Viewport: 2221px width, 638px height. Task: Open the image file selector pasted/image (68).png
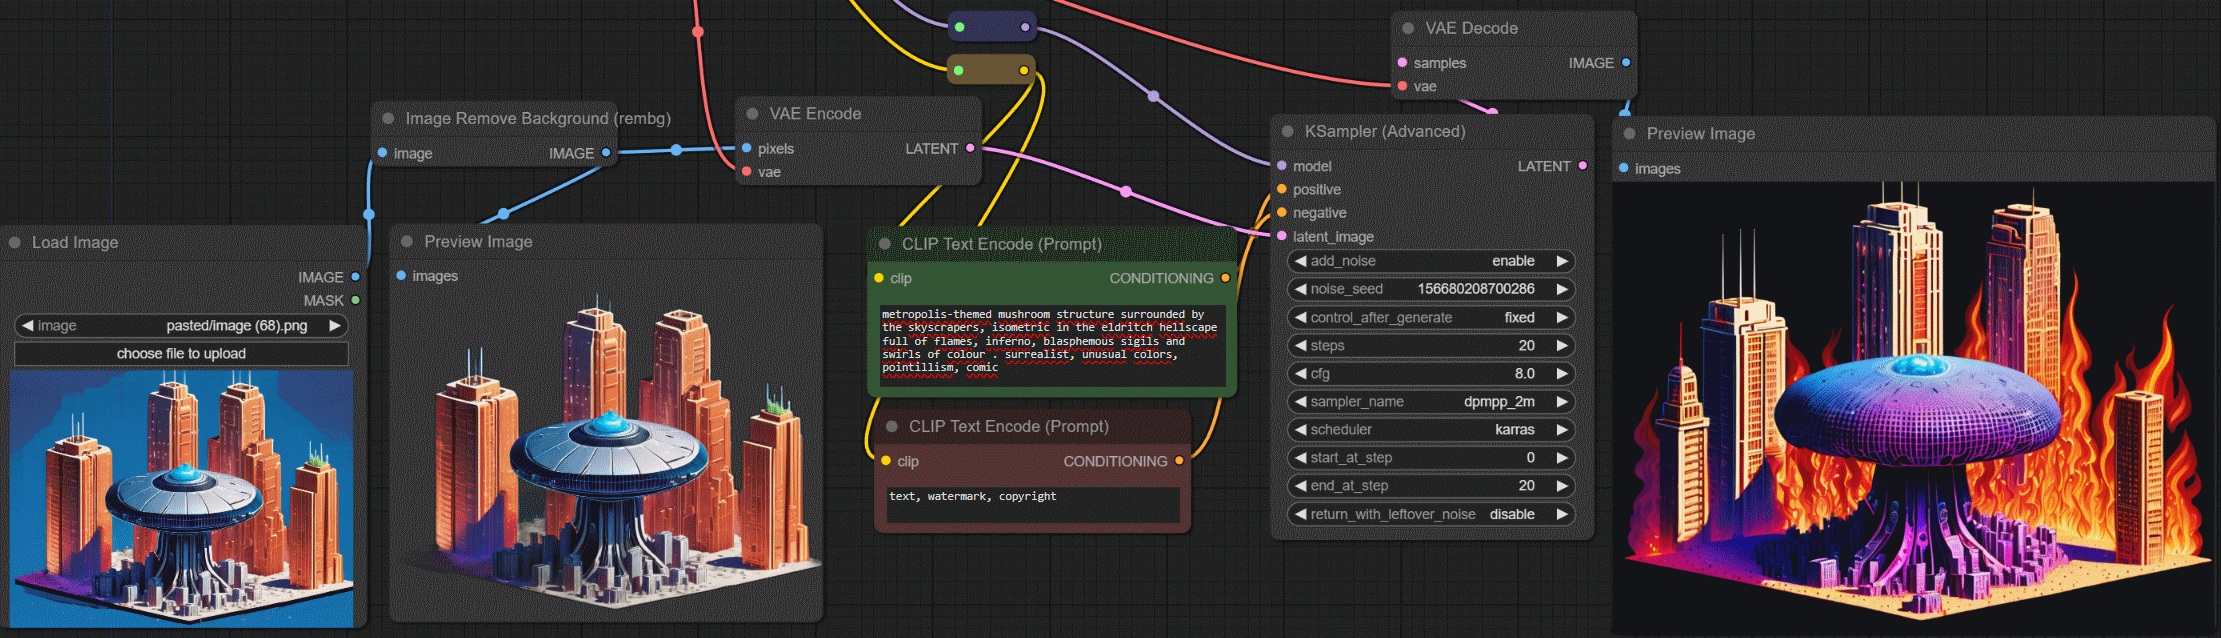point(181,326)
